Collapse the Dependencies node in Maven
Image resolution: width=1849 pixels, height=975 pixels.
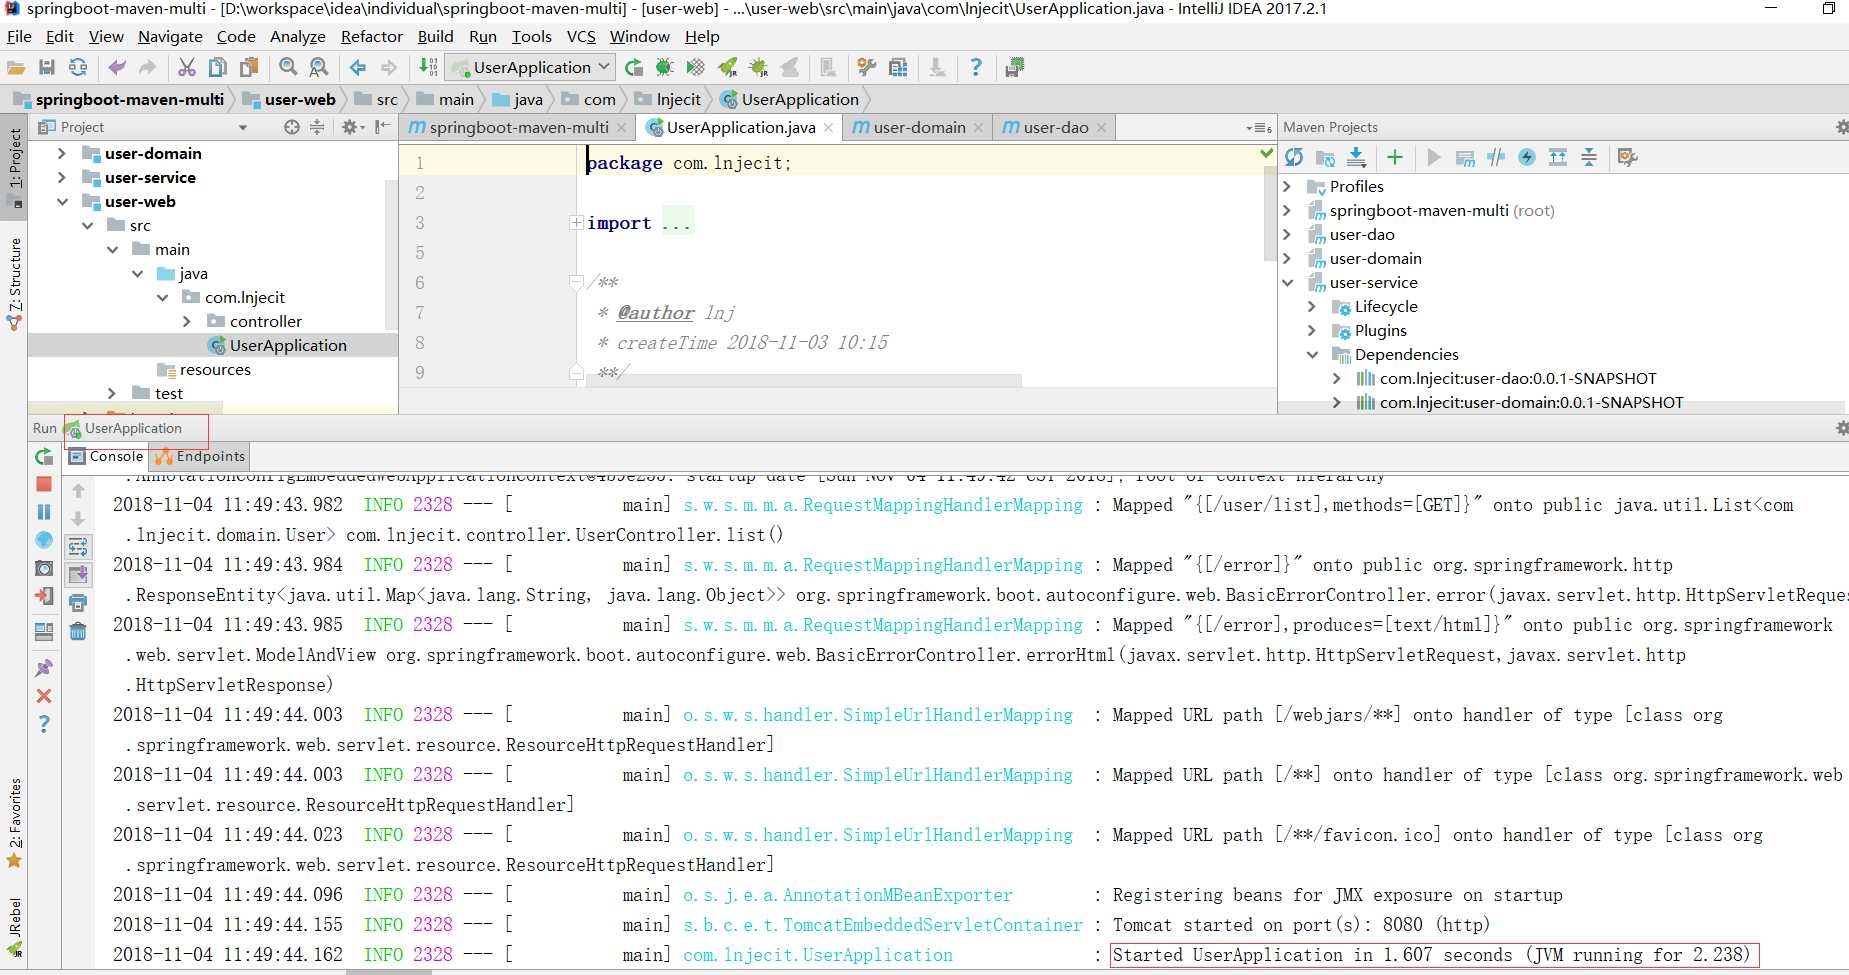(1312, 354)
